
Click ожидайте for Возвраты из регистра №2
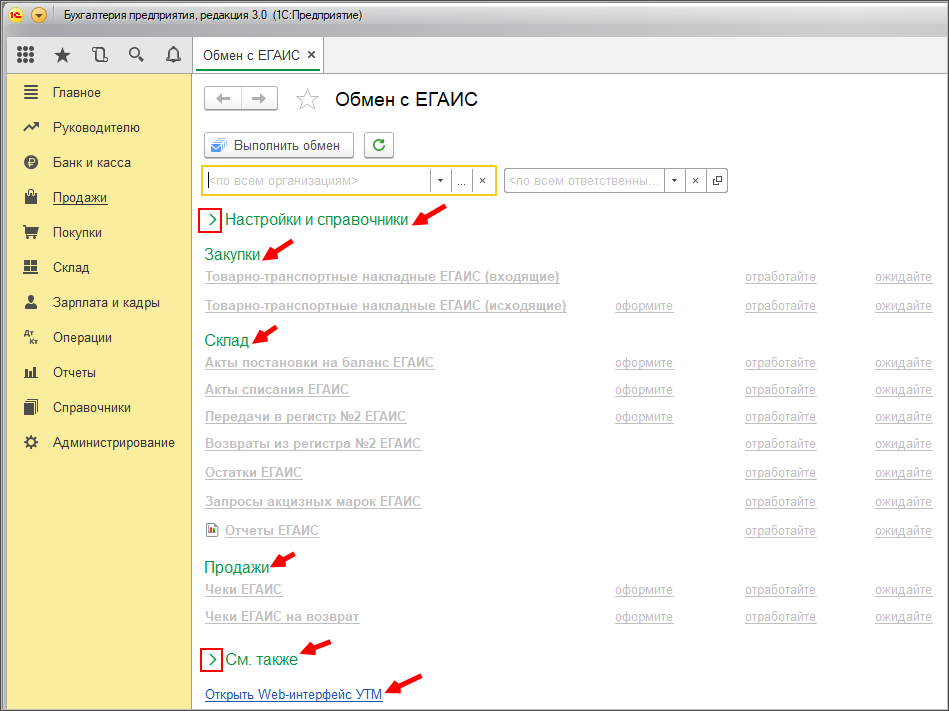903,444
